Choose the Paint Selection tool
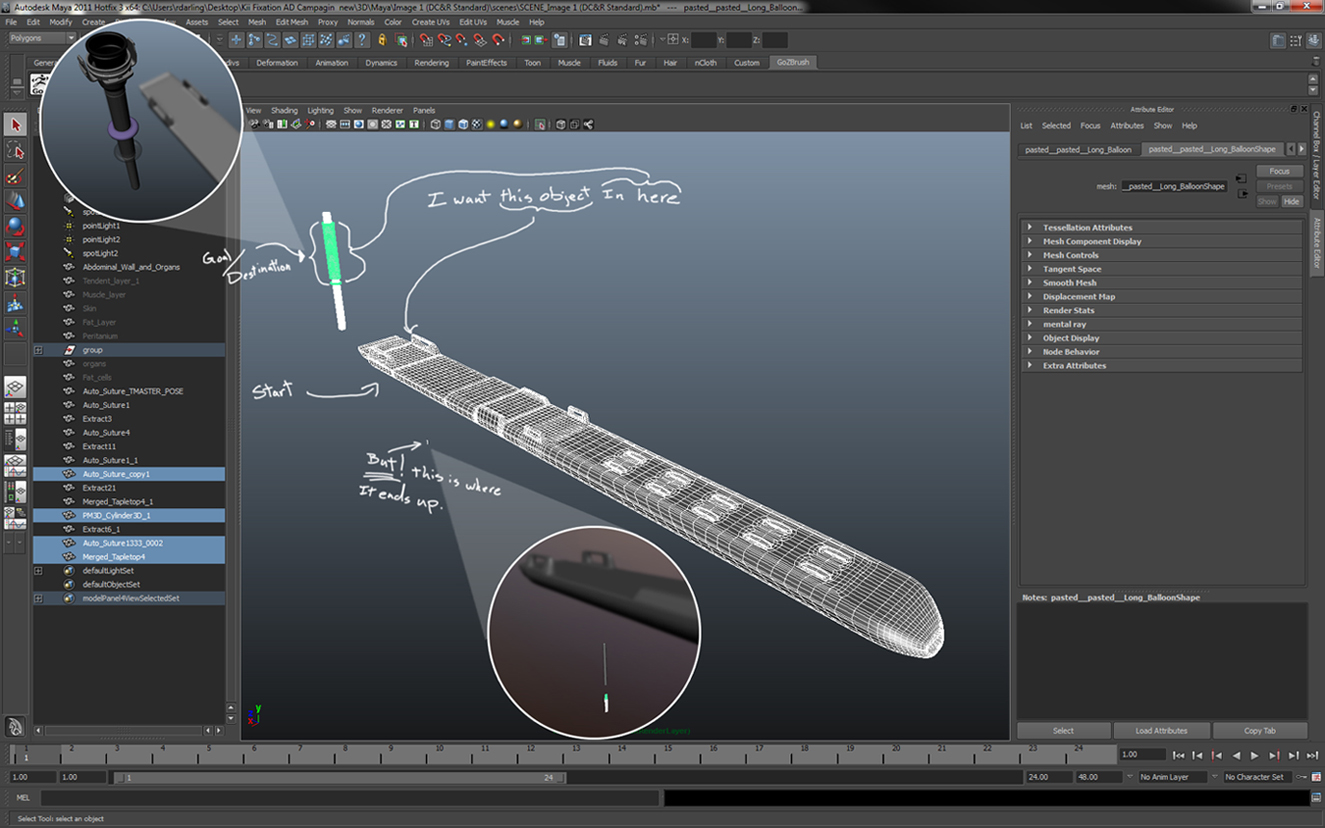1325x828 pixels. (15, 177)
